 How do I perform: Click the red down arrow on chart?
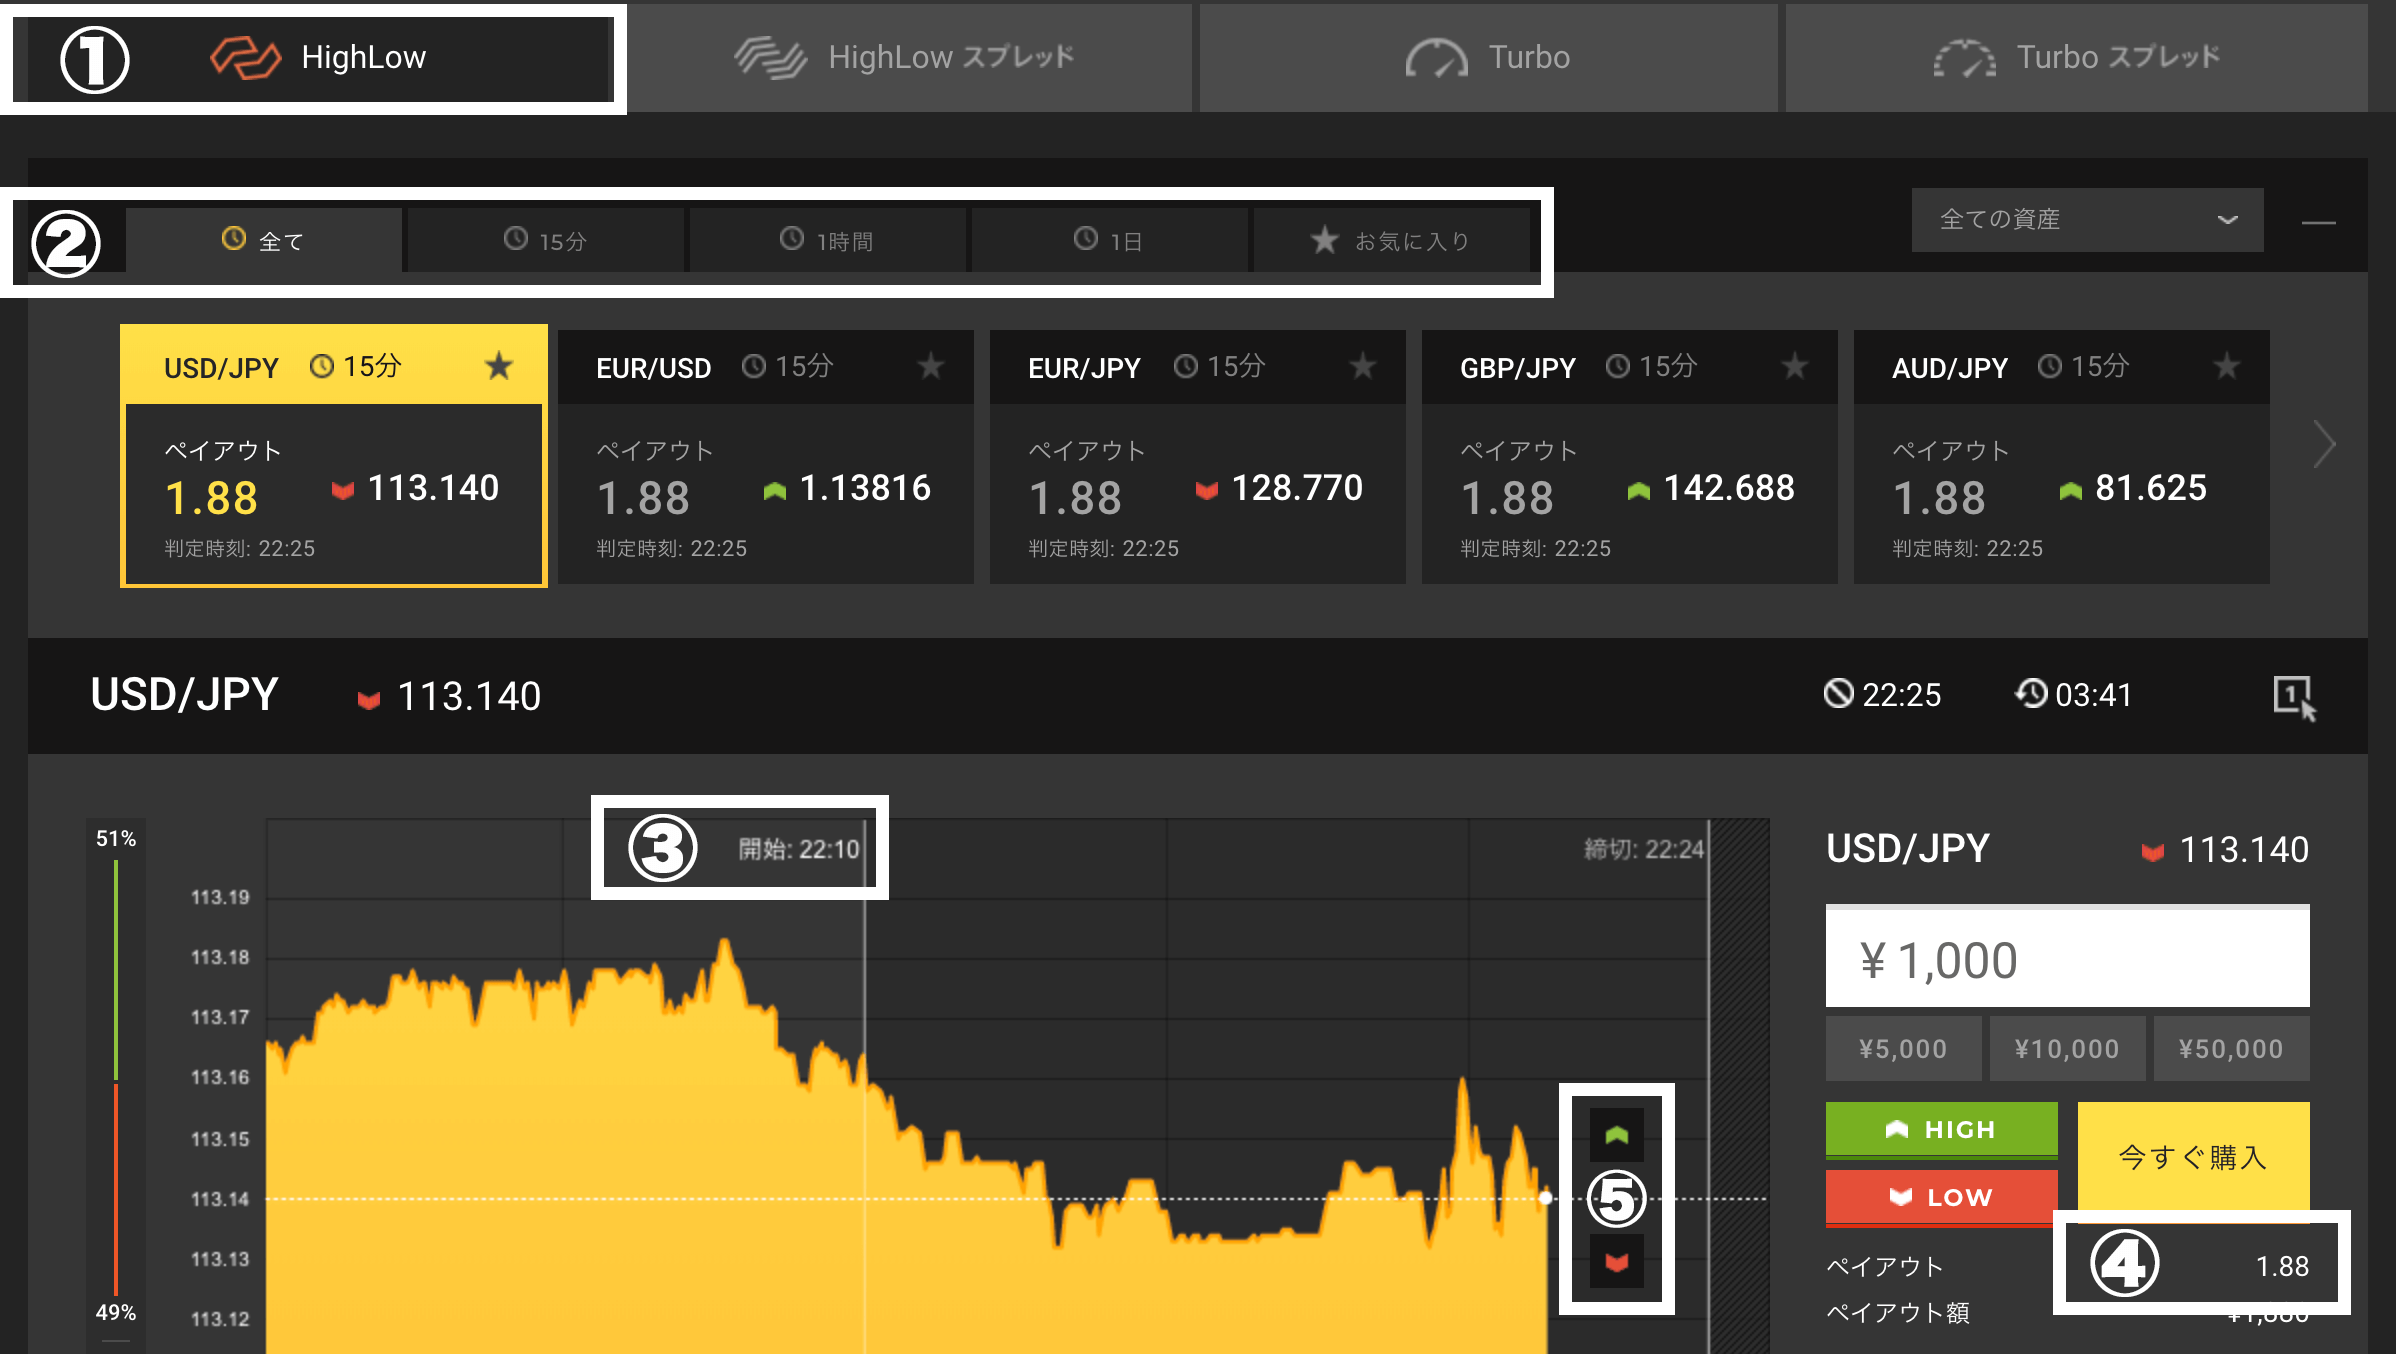(1617, 1263)
